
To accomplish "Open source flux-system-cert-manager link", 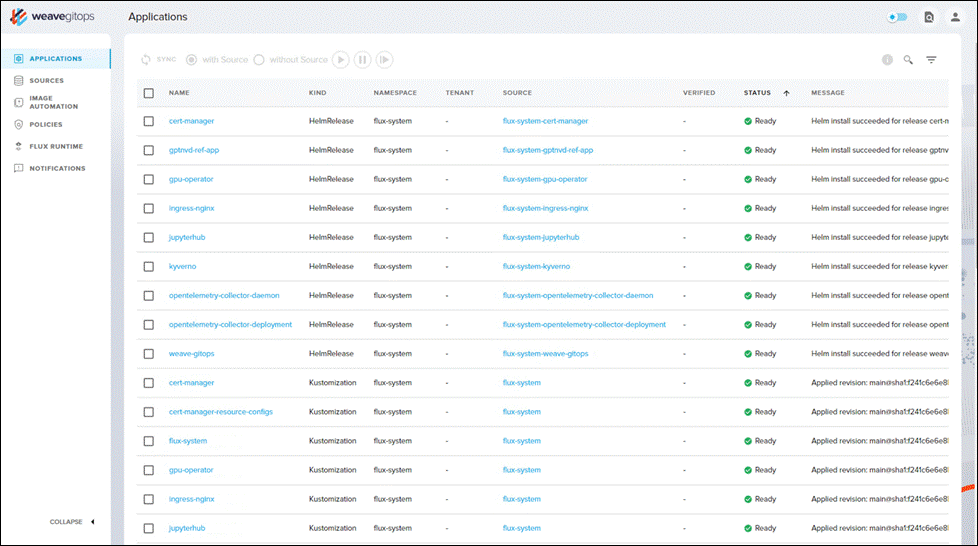I will tap(545, 121).
